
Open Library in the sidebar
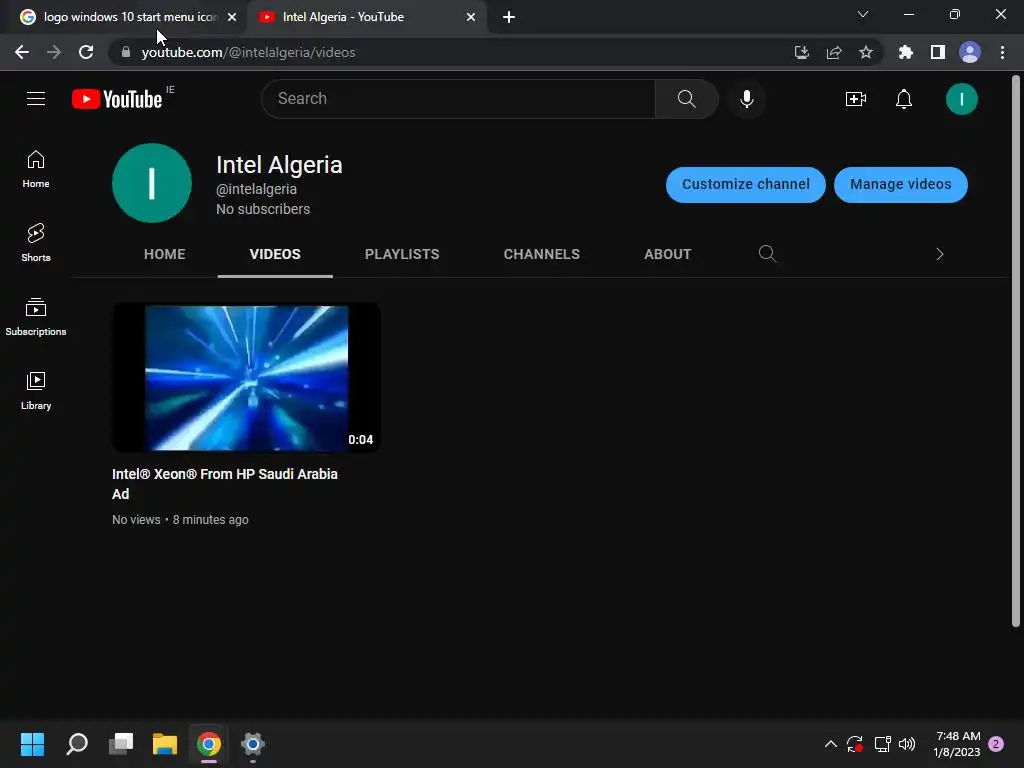coord(36,391)
